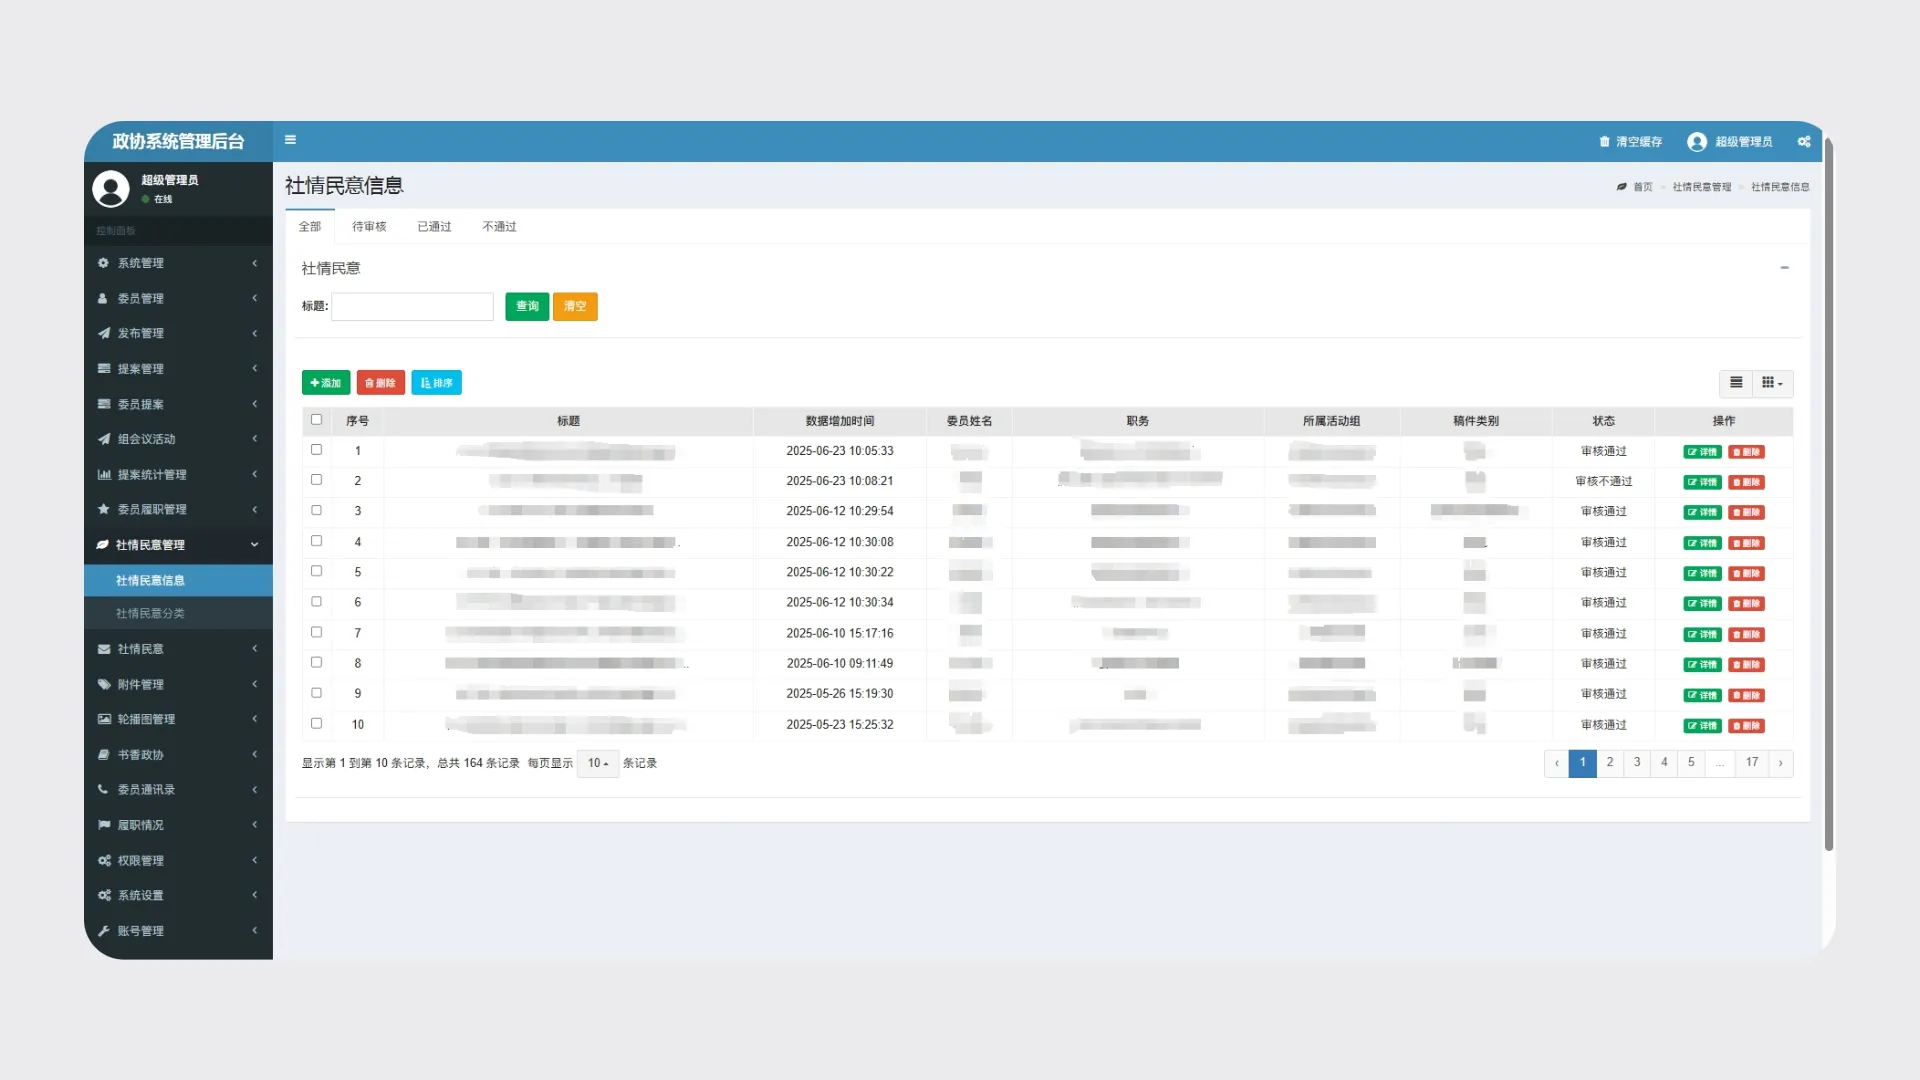
Task: Click the red delete icon in row 3
Action: click(1746, 513)
